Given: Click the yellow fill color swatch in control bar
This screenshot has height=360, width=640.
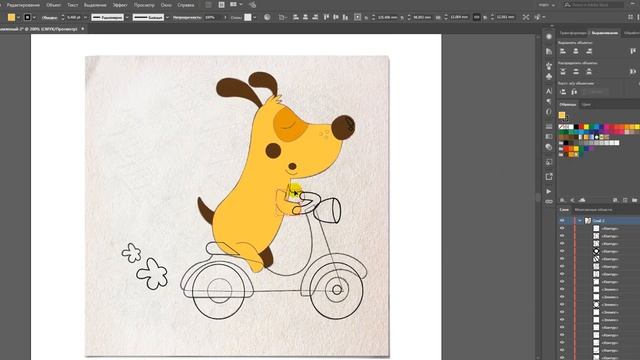Looking at the screenshot, I should coord(11,17).
